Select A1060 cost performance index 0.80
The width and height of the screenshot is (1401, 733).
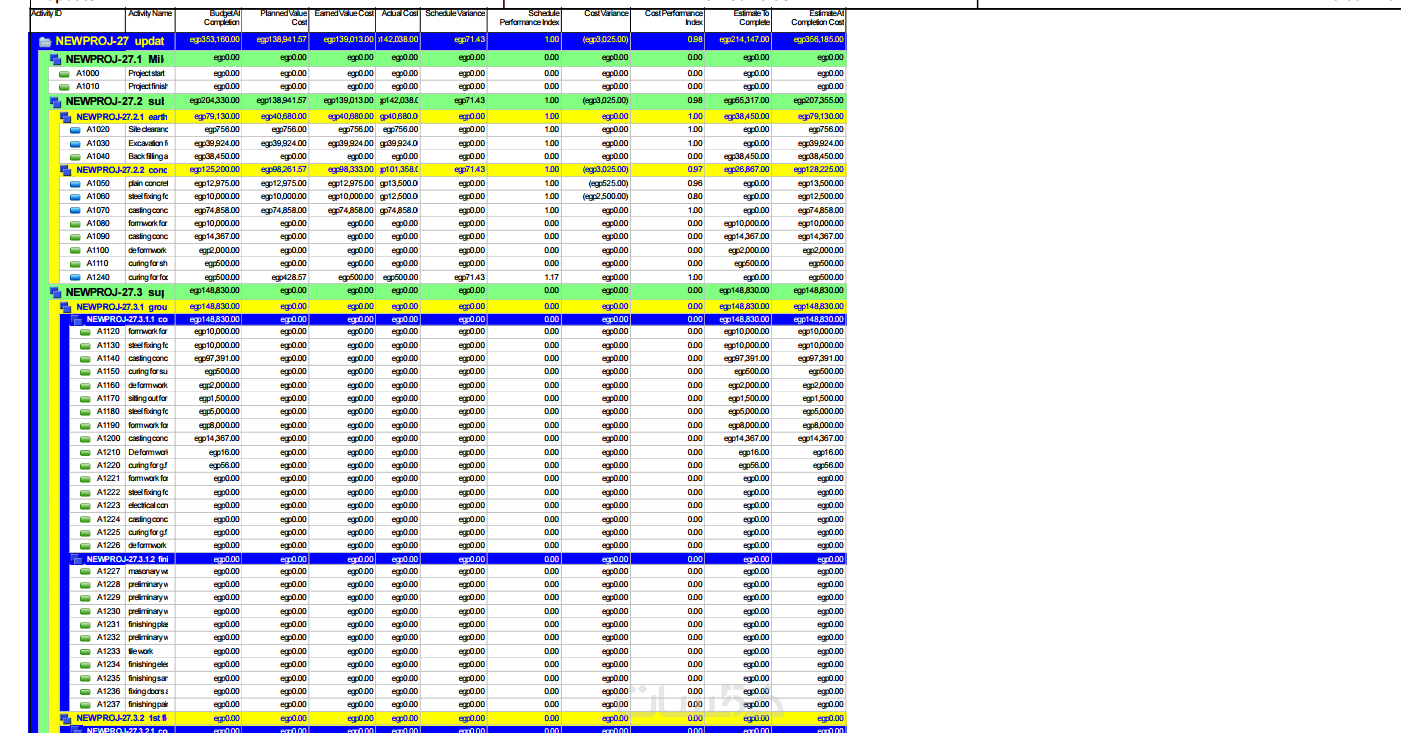click(695, 197)
